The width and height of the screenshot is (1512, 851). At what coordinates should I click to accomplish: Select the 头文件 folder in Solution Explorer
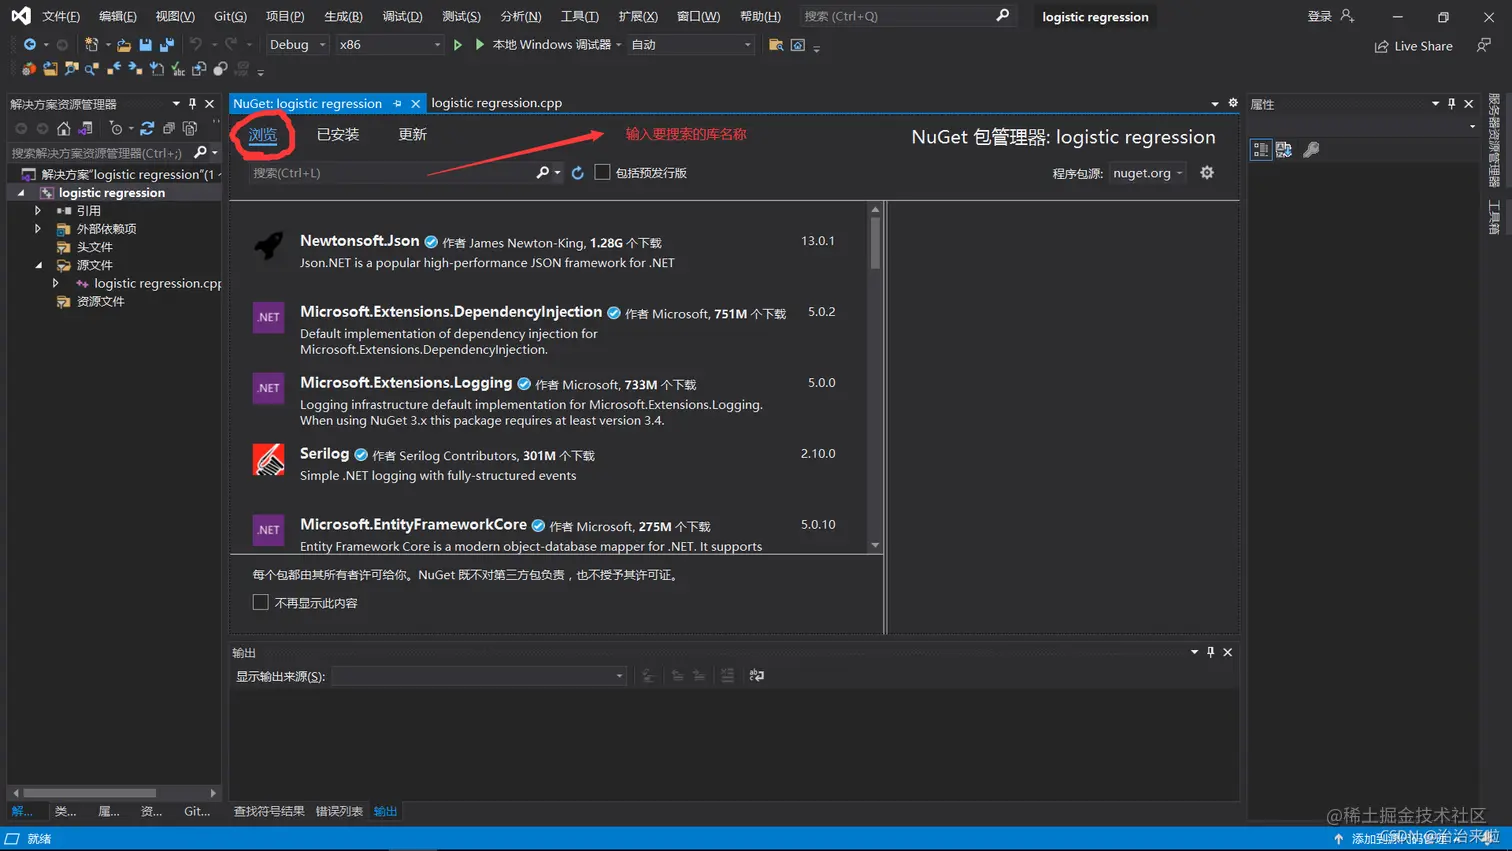[x=94, y=247]
